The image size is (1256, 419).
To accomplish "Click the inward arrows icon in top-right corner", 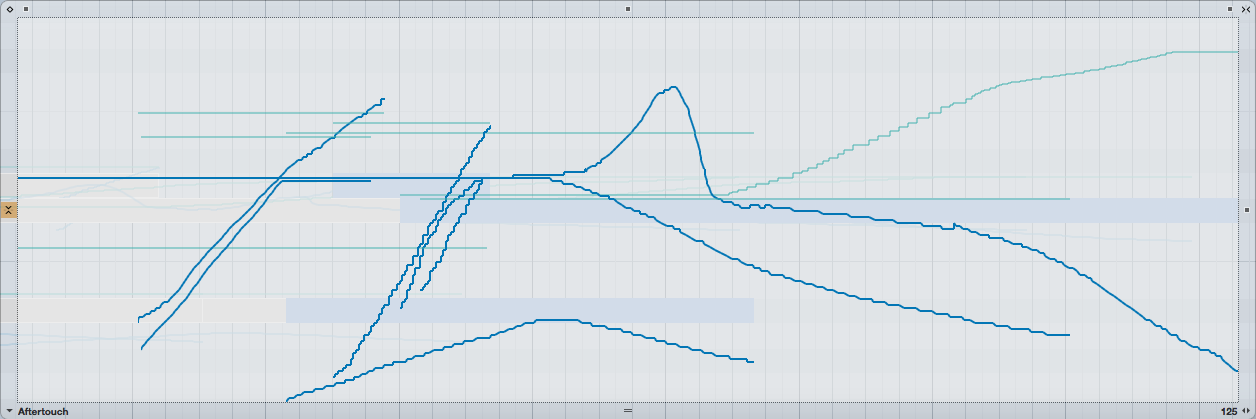I will coord(1247,8).
